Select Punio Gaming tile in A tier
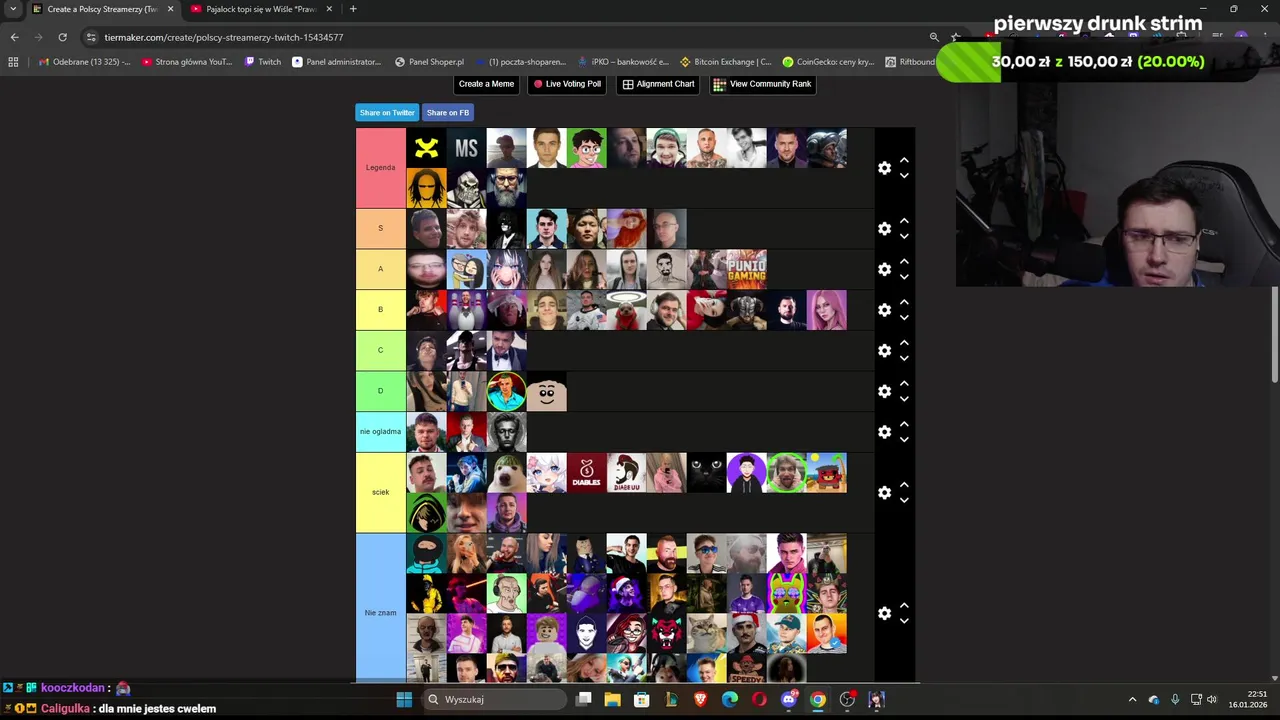Screen dimensions: 1280x720 coord(746,270)
